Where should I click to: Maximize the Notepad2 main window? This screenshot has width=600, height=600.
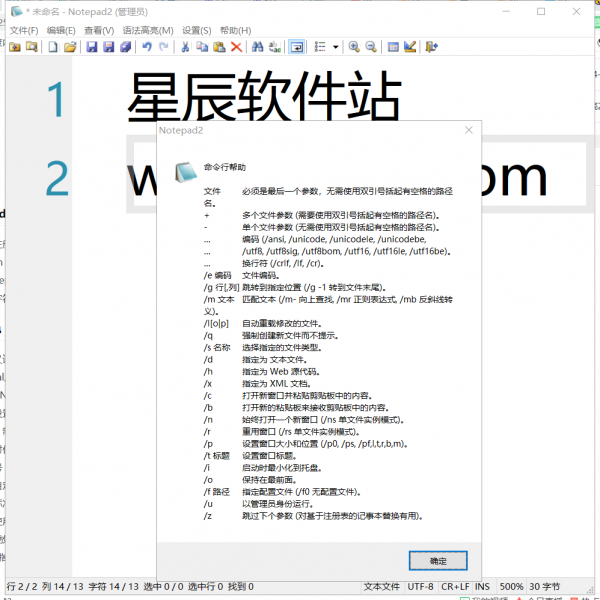[x=541, y=11]
